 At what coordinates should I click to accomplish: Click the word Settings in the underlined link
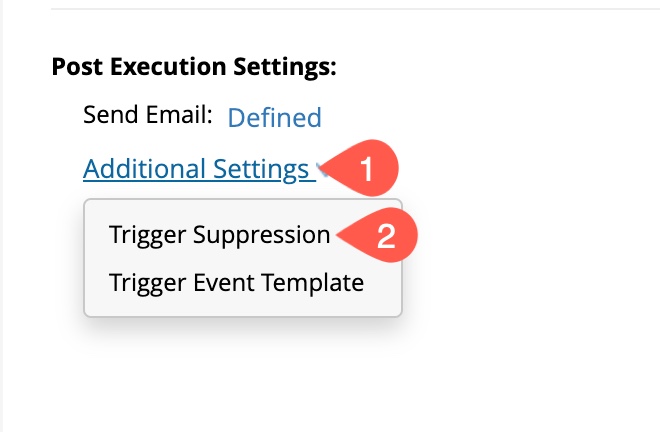click(x=260, y=169)
